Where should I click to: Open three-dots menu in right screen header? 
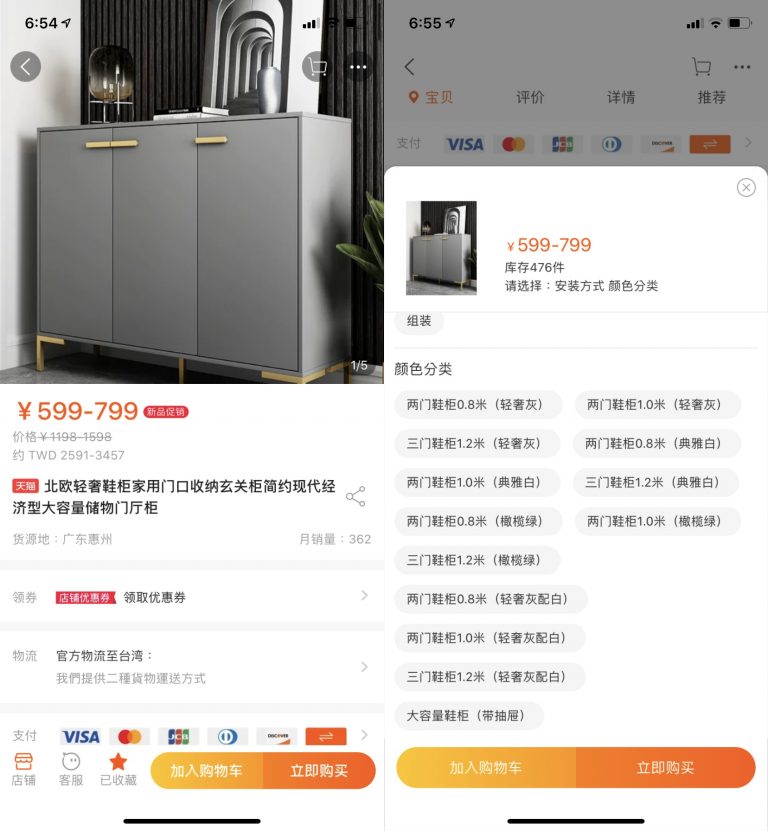click(x=742, y=67)
